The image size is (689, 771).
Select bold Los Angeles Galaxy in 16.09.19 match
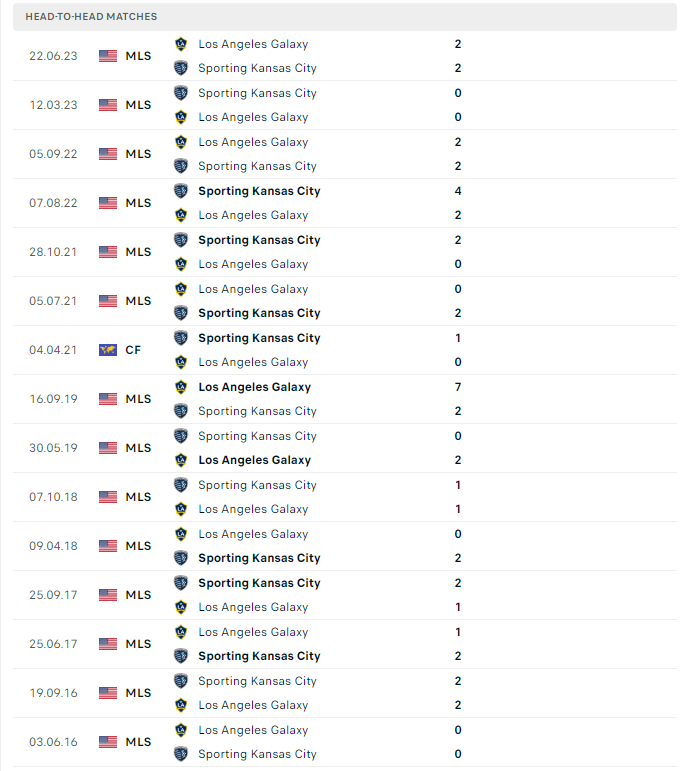(x=254, y=387)
